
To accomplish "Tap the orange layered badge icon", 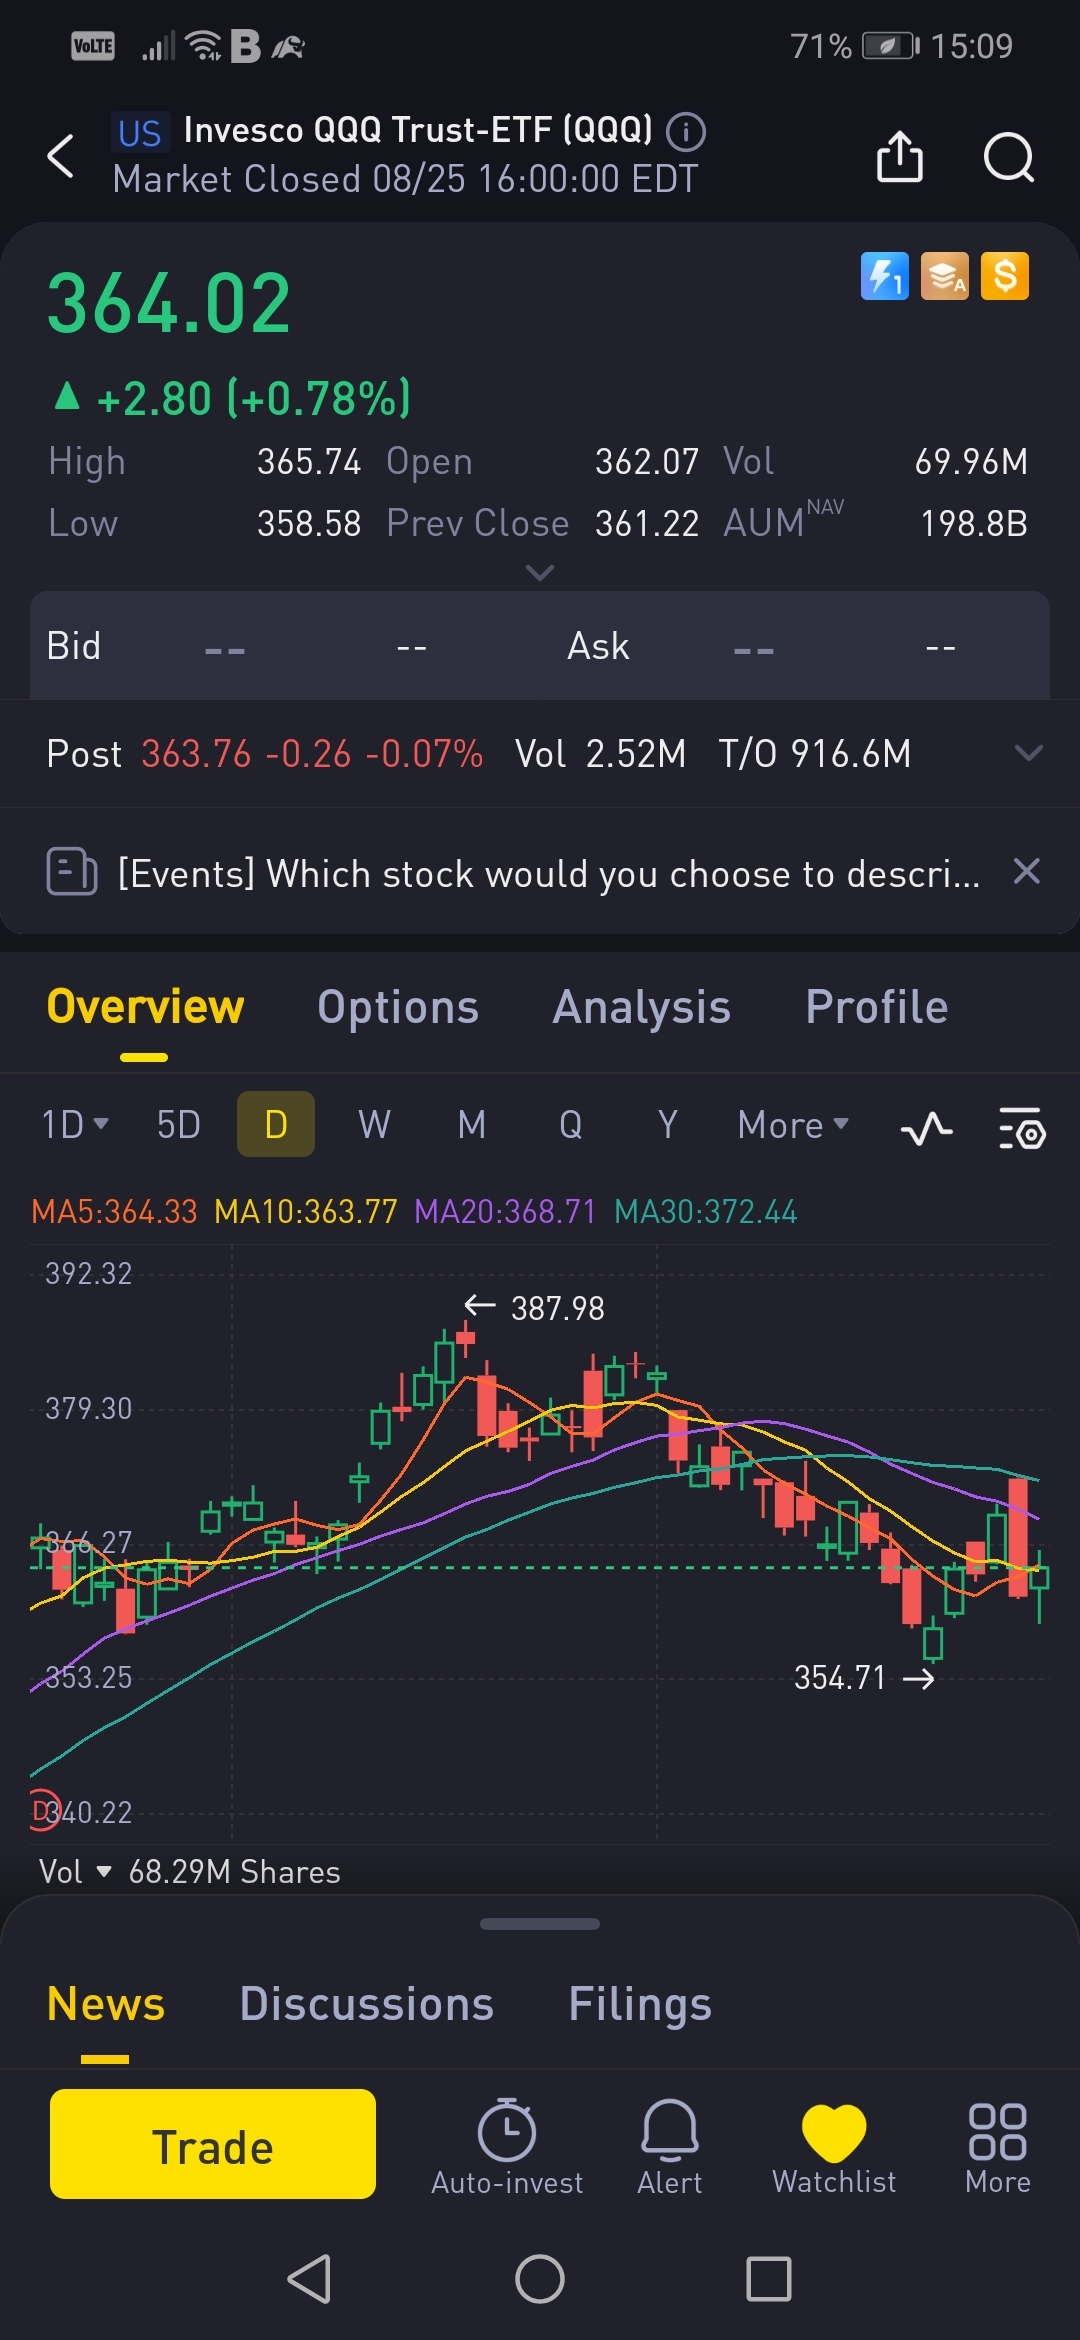I will pos(945,276).
